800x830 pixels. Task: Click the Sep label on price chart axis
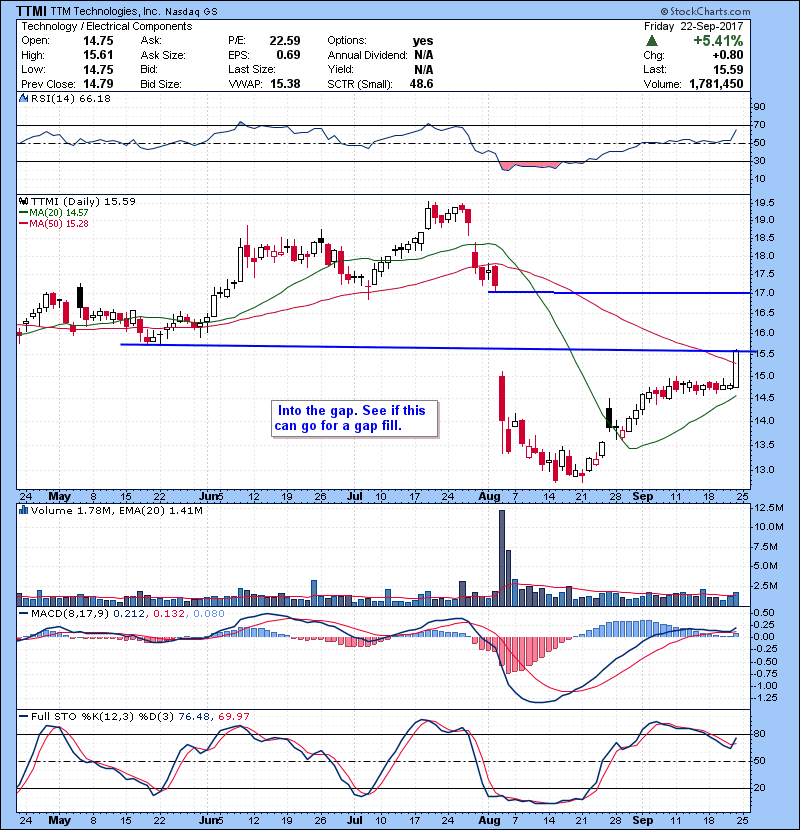(642, 496)
